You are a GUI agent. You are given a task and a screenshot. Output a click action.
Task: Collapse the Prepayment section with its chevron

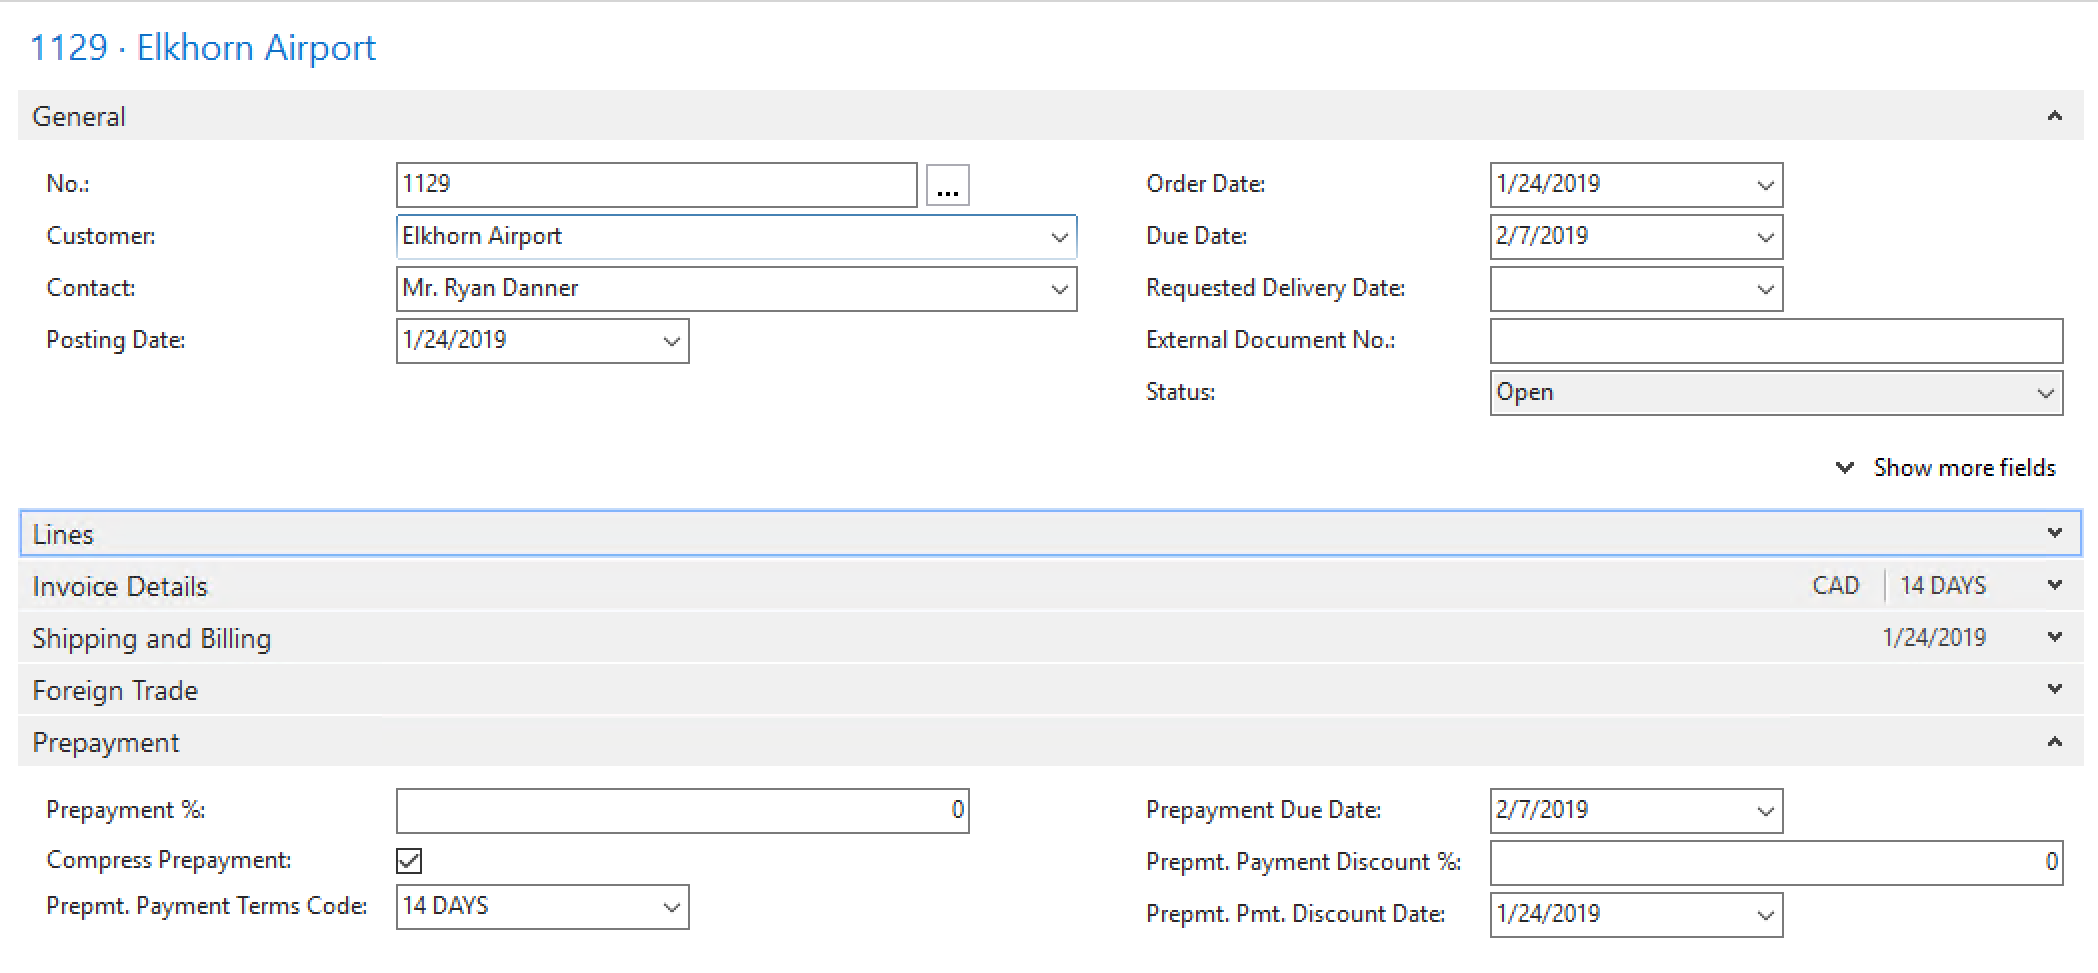pyautogui.click(x=2054, y=742)
